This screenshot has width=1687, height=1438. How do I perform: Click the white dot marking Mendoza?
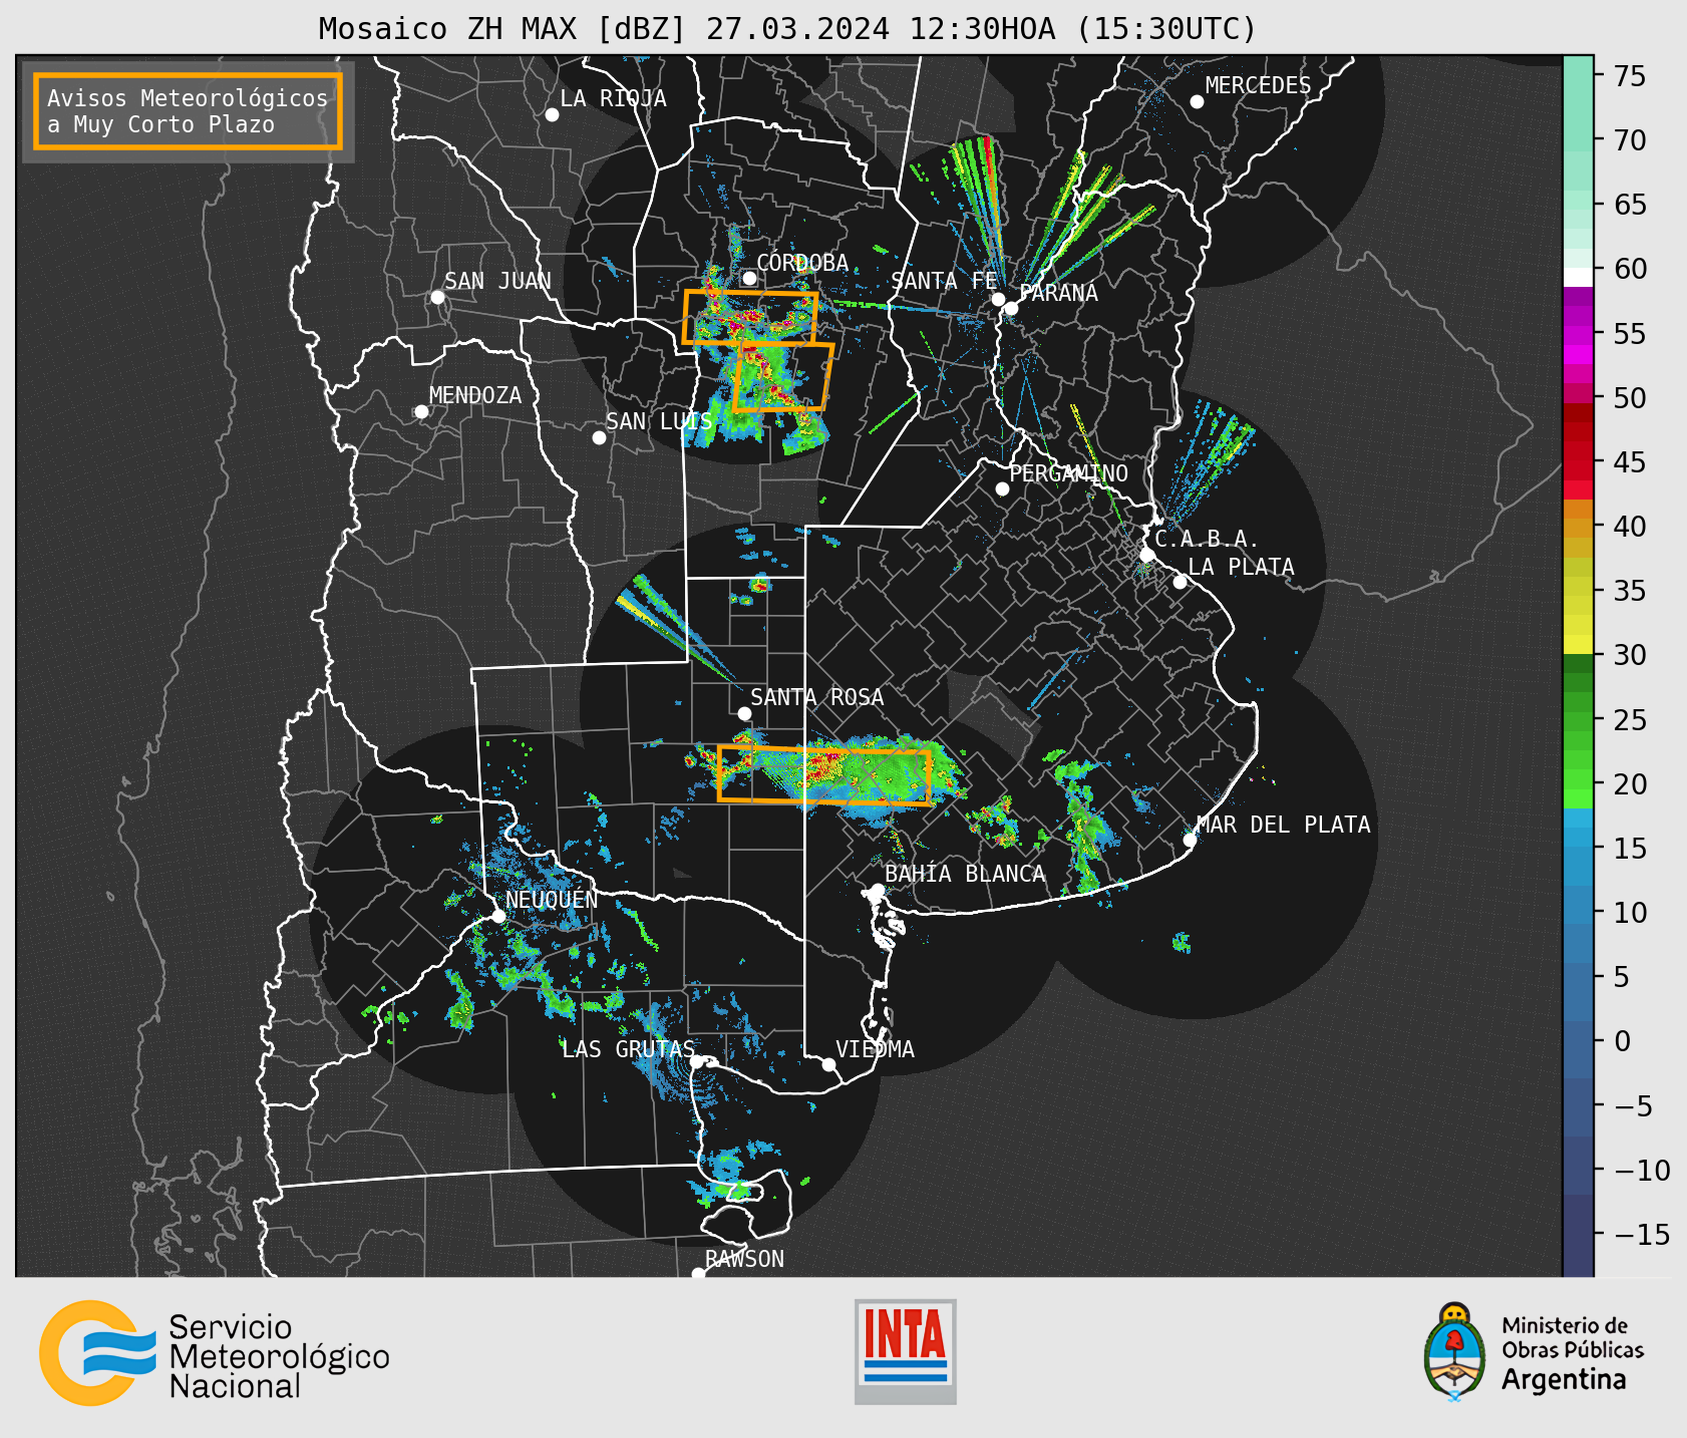pos(421,412)
